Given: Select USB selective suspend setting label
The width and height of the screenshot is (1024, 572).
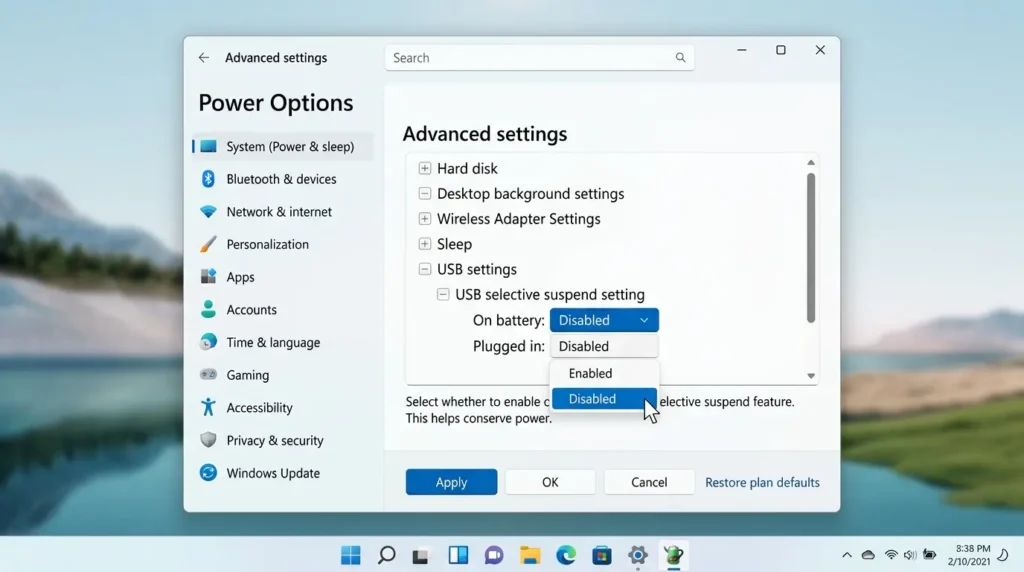Looking at the screenshot, I should (550, 294).
